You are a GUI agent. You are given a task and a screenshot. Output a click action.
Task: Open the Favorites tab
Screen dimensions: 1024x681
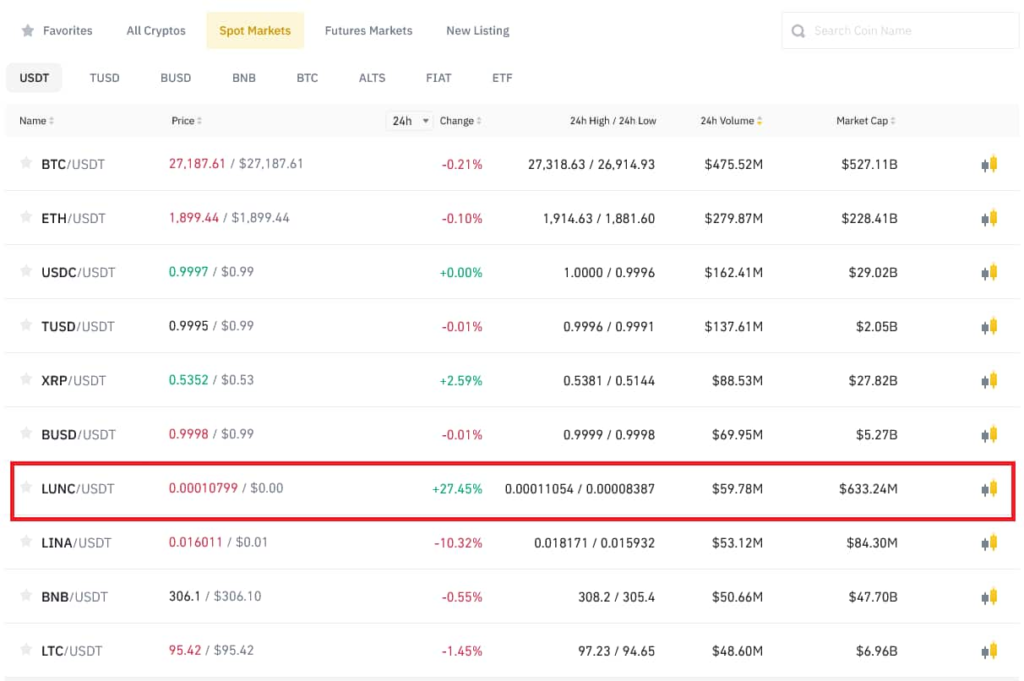click(x=57, y=31)
